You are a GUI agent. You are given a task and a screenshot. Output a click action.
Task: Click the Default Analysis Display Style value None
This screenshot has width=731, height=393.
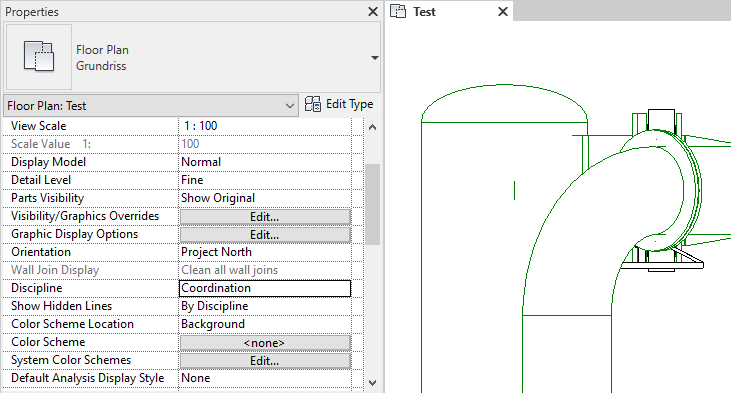point(265,378)
